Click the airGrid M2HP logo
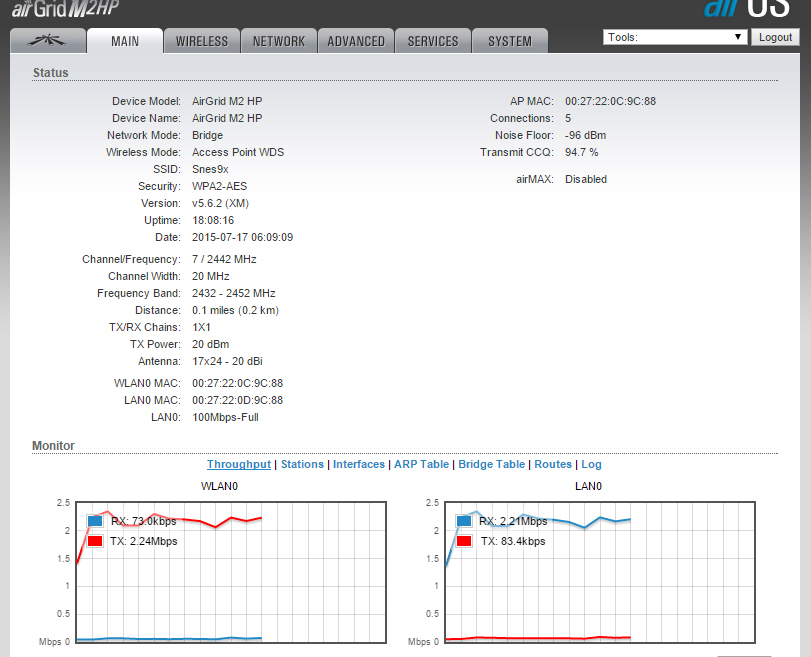 pyautogui.click(x=66, y=8)
